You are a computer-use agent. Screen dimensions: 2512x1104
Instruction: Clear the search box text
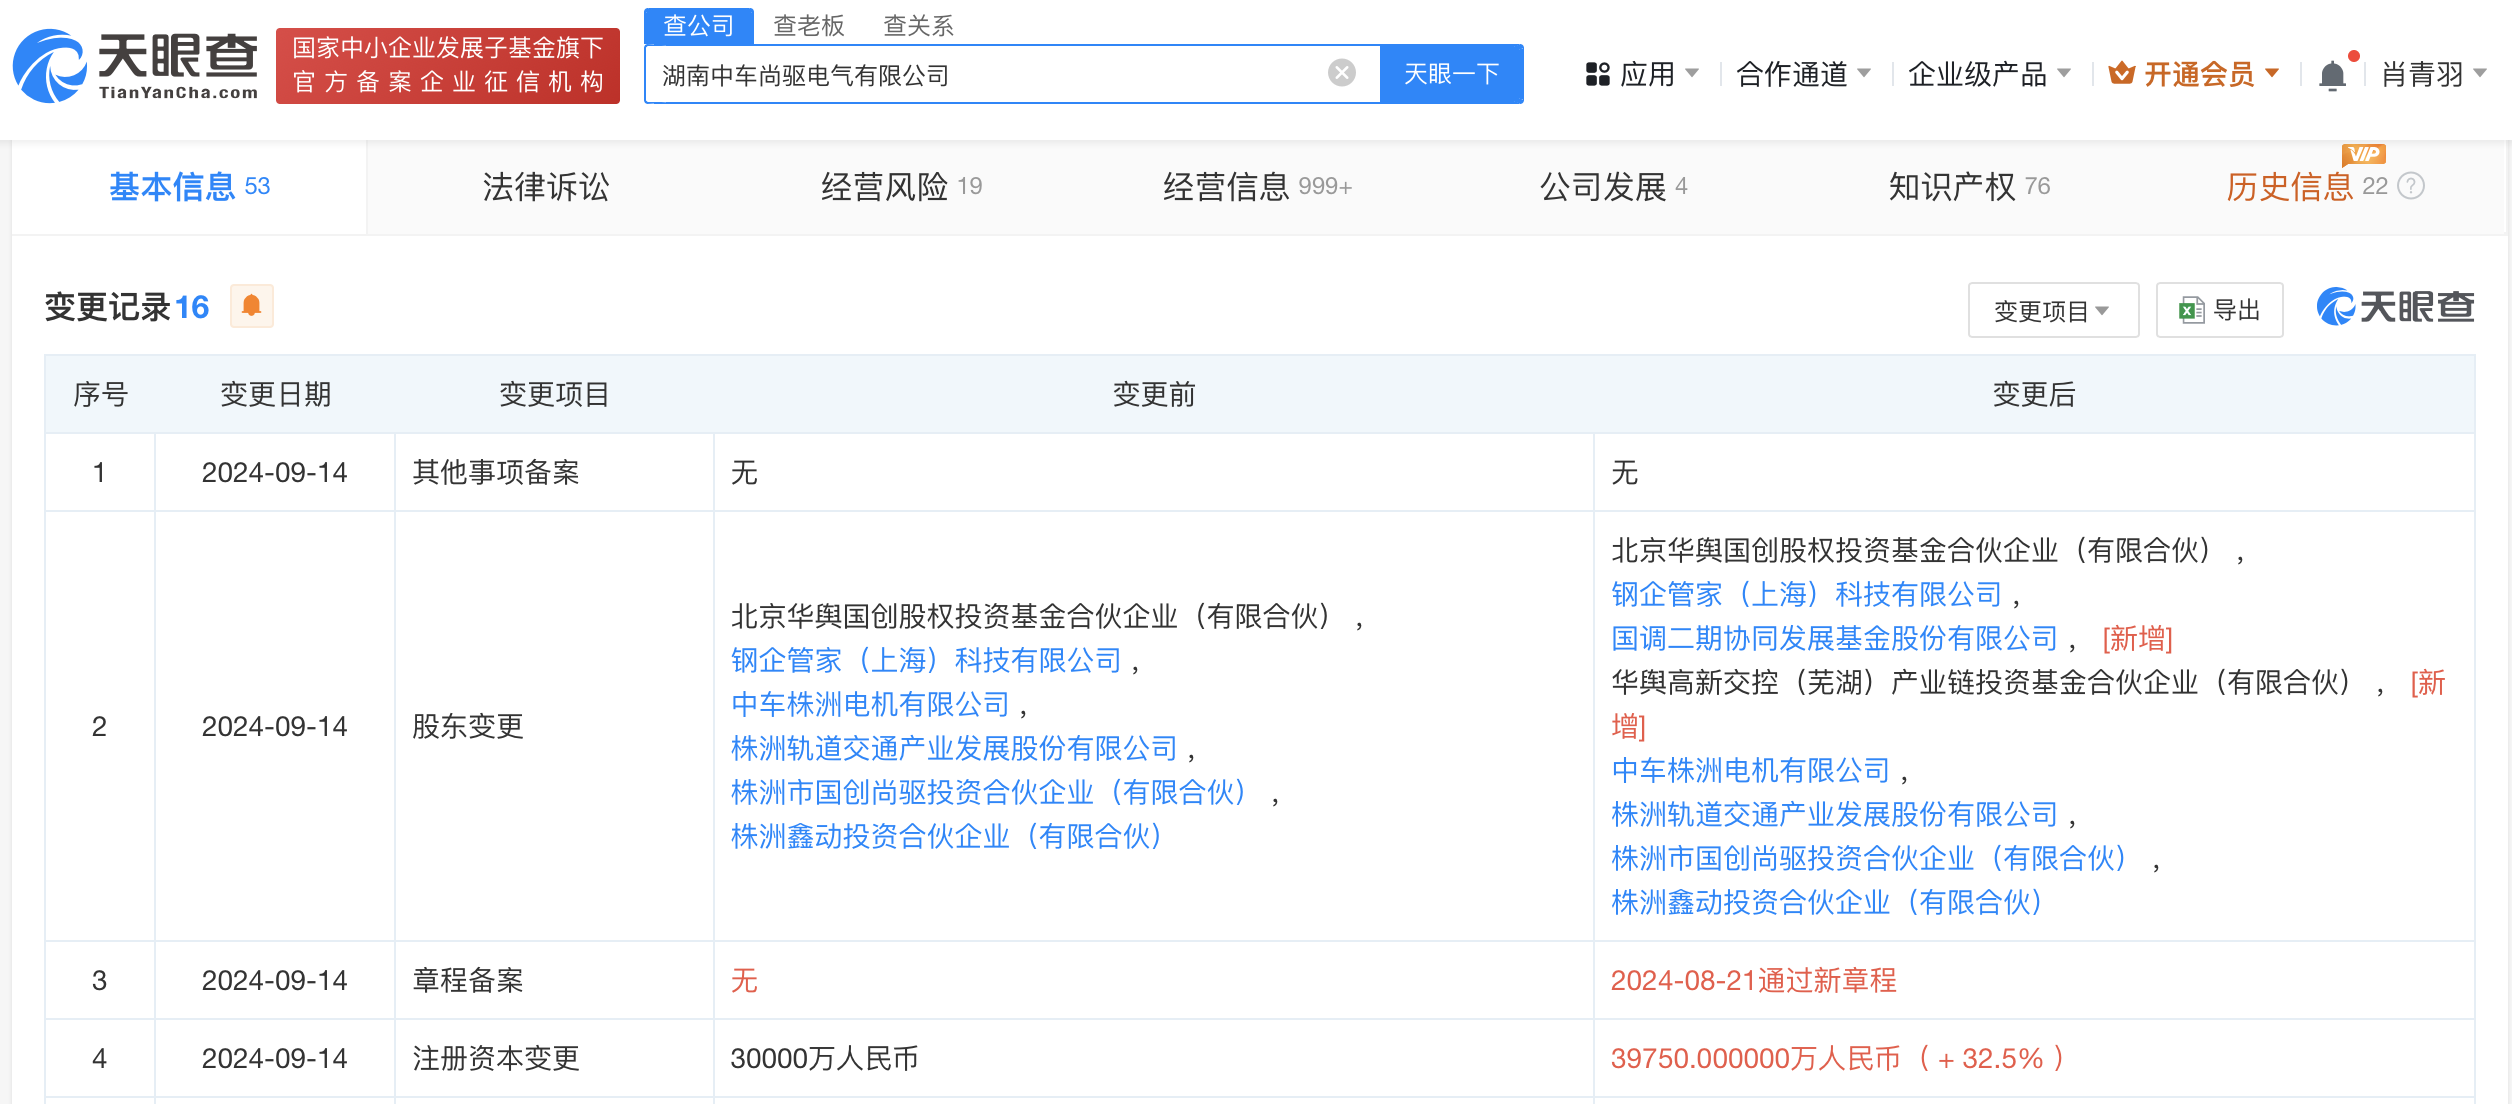tap(1341, 73)
